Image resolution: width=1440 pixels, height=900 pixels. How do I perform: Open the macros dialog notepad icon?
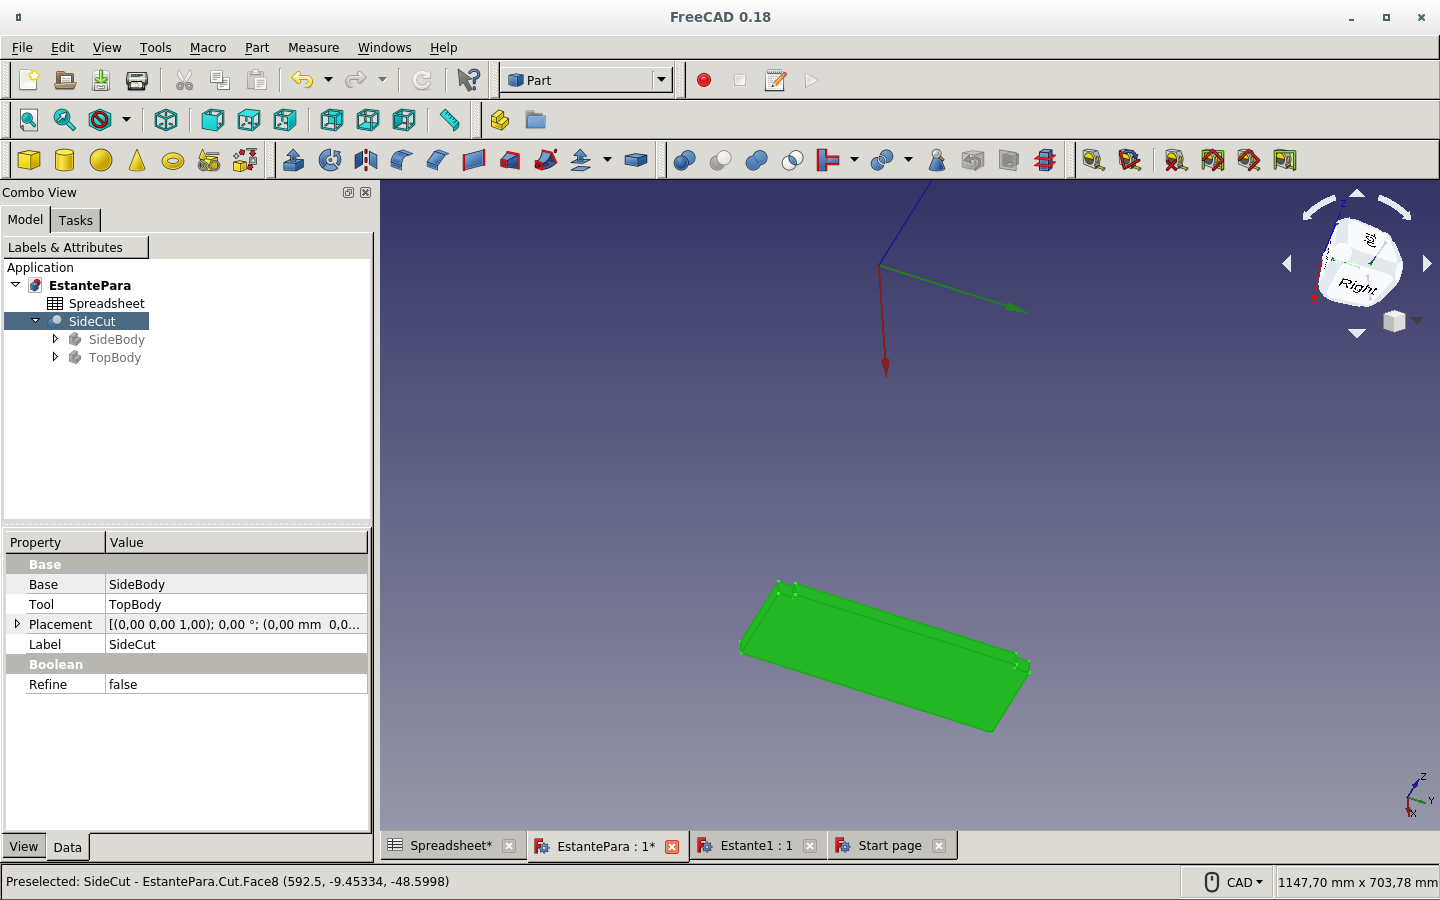776,80
